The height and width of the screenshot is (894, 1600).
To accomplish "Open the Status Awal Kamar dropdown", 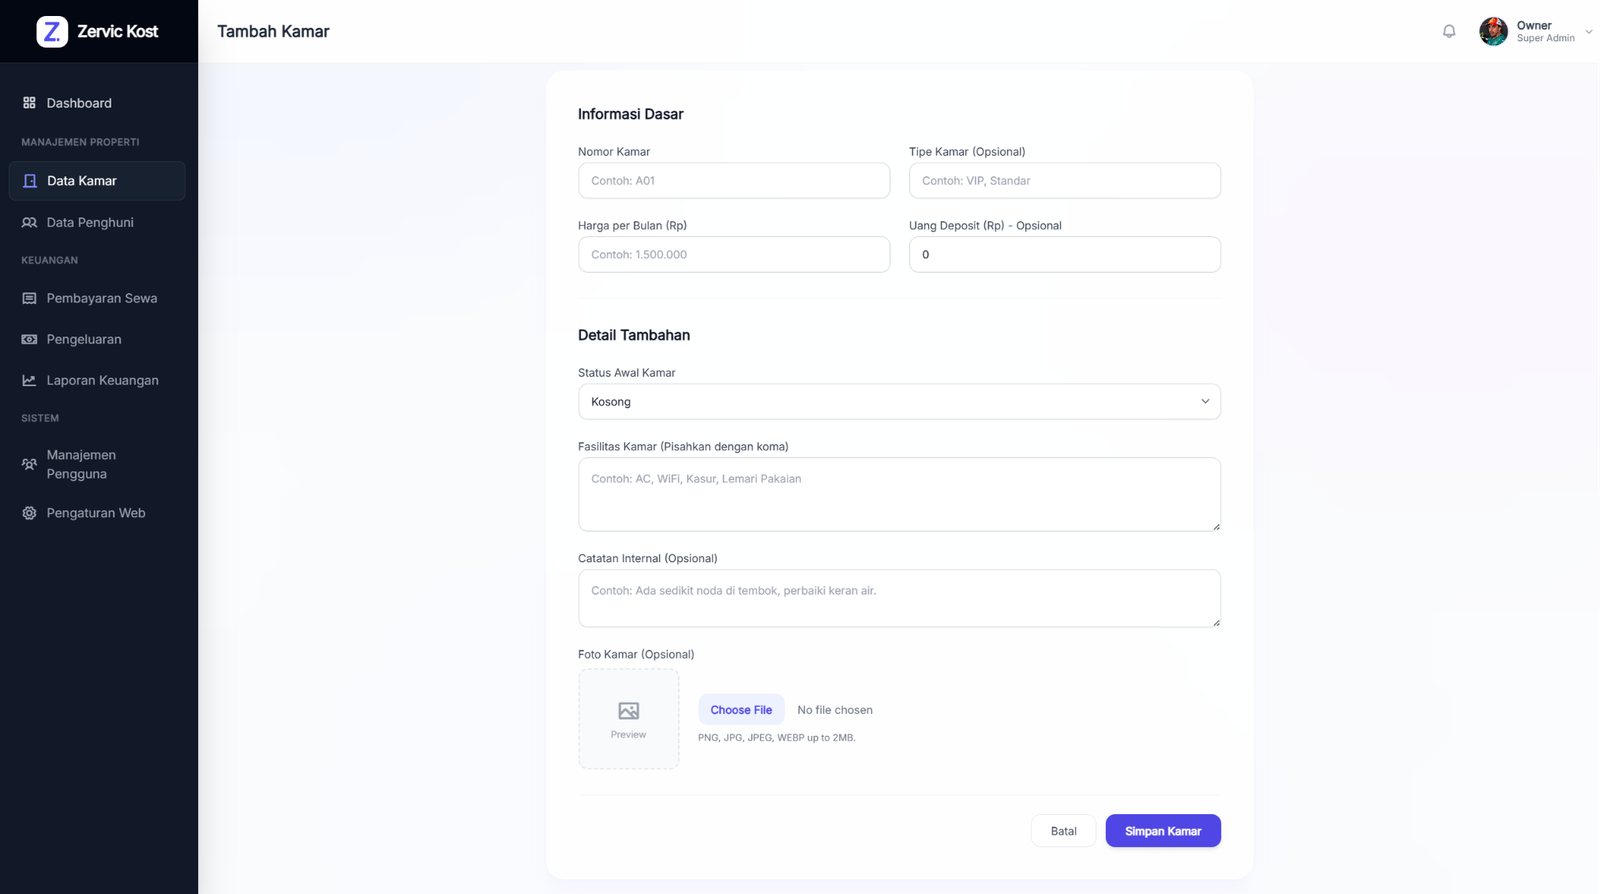I will 899,401.
